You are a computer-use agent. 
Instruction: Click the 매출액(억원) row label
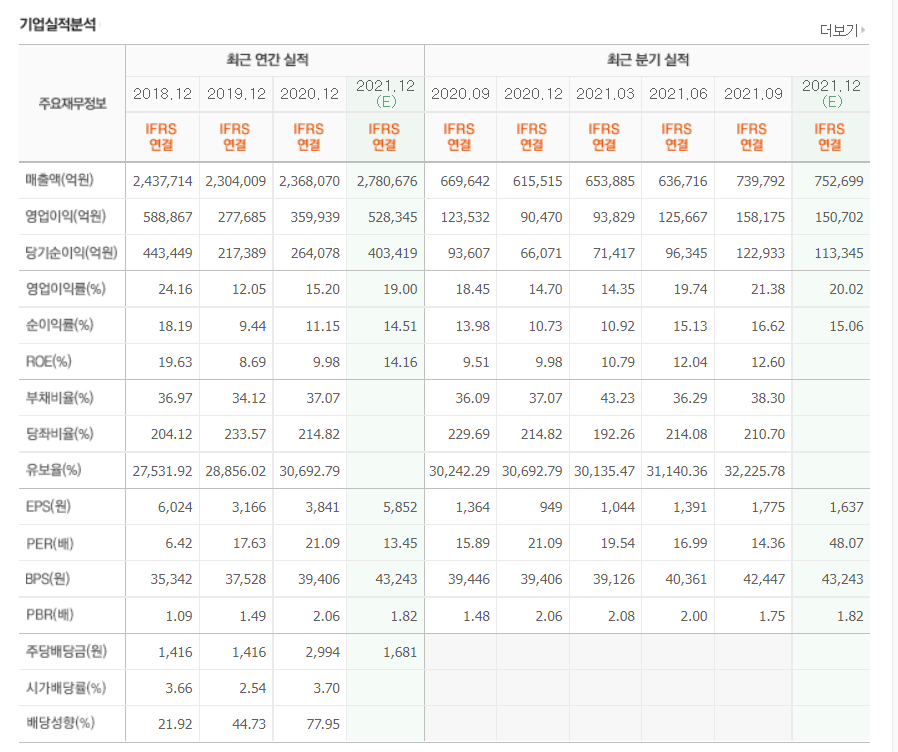click(60, 180)
